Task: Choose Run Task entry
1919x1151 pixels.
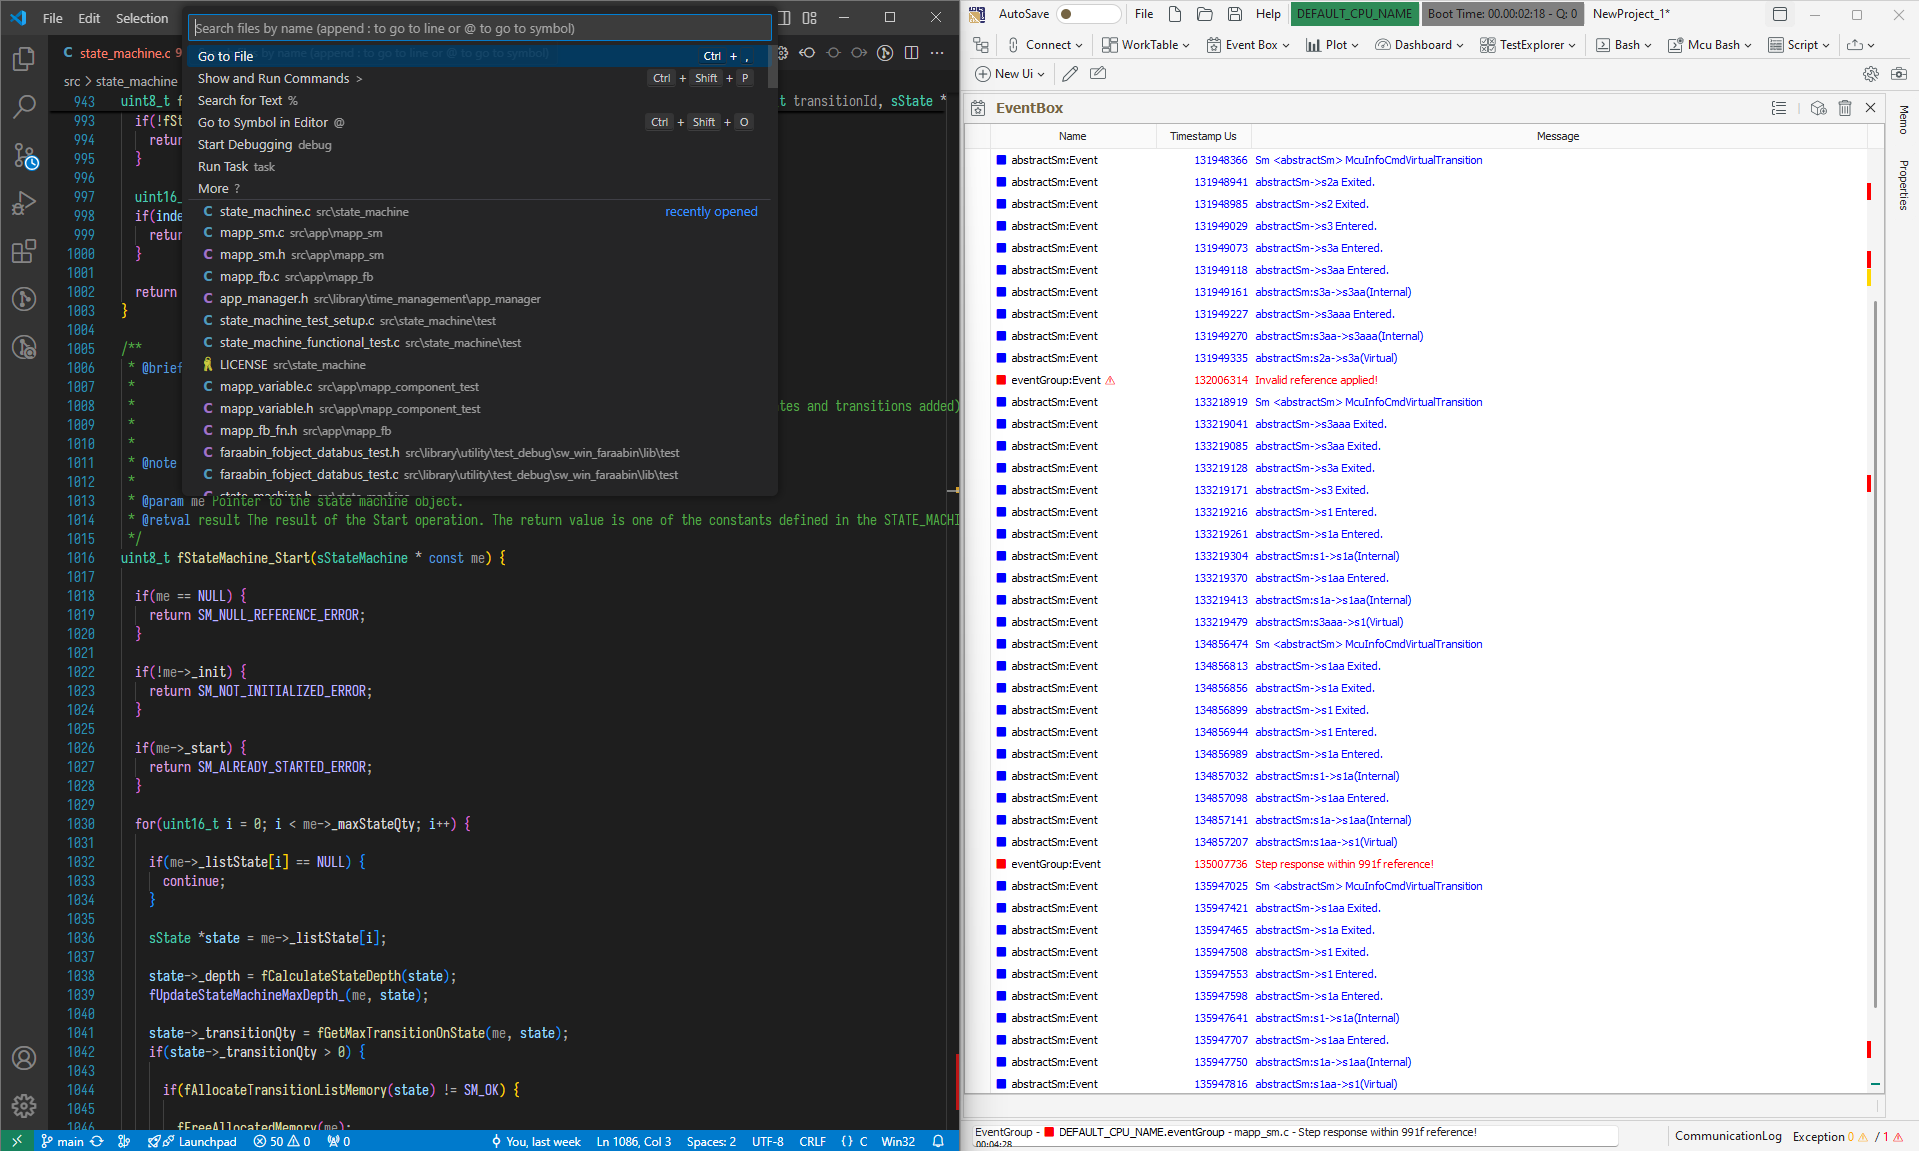Action: pyautogui.click(x=478, y=166)
